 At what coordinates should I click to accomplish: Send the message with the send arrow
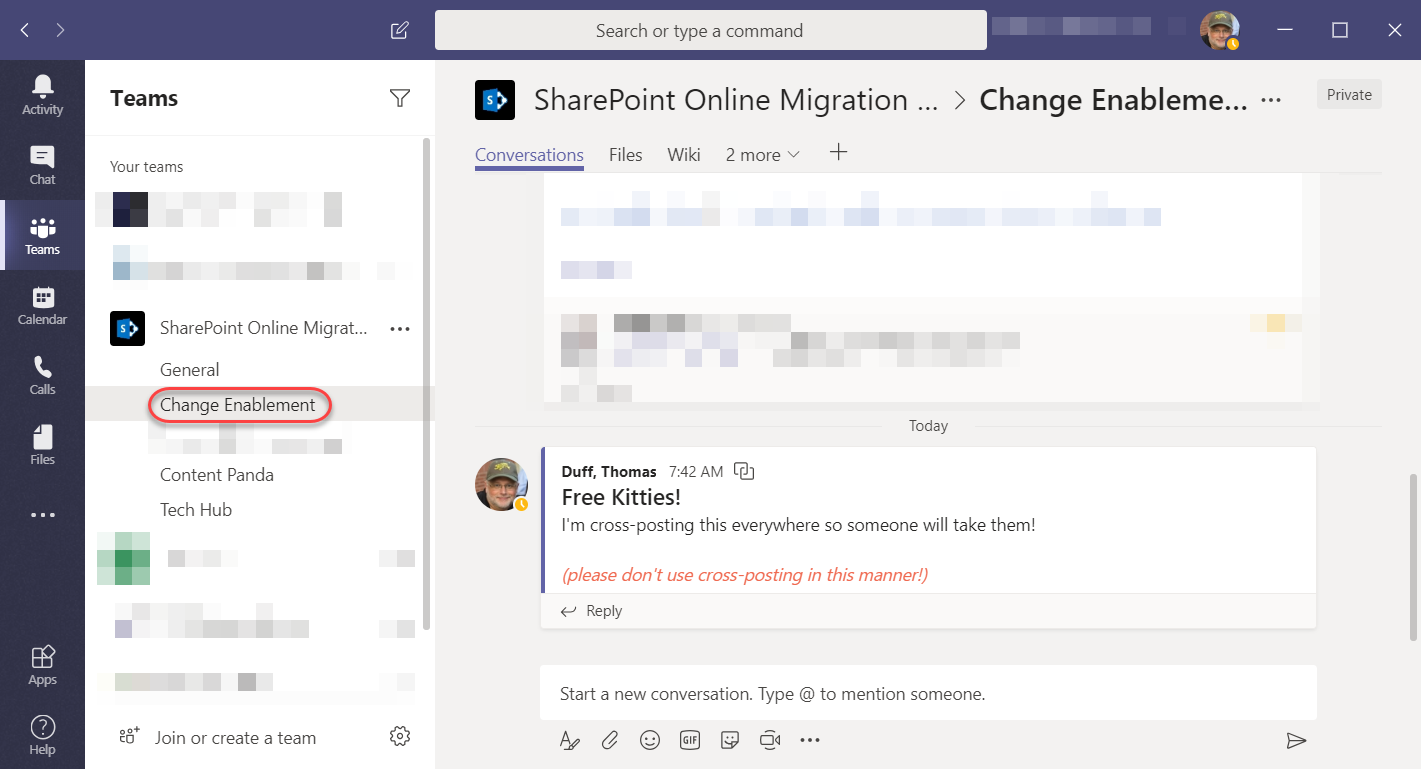pyautogui.click(x=1297, y=741)
